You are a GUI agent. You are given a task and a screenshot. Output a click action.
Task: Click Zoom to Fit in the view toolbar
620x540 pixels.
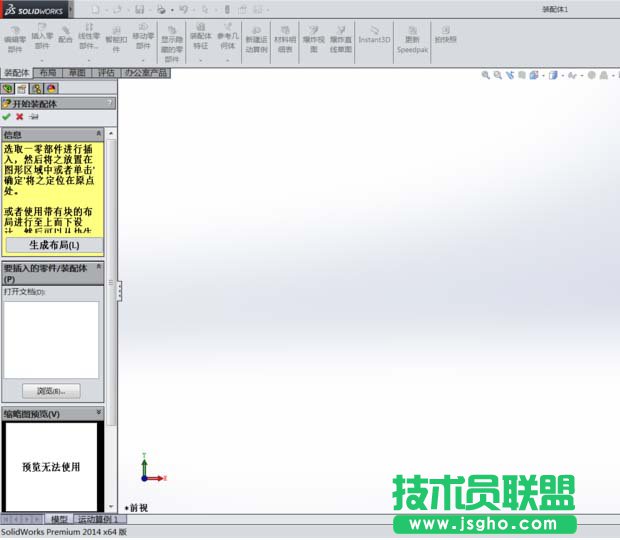pos(485,75)
